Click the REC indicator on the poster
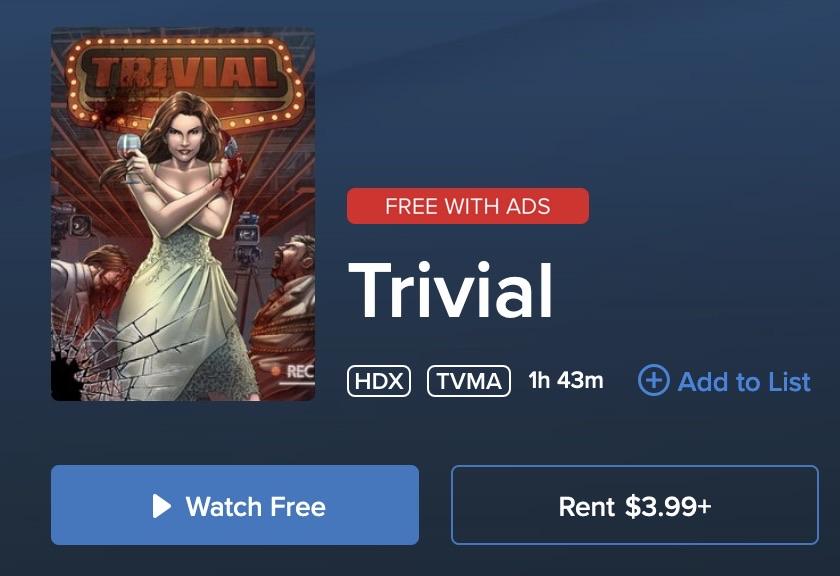Image resolution: width=840 pixels, height=576 pixels. (x=294, y=371)
